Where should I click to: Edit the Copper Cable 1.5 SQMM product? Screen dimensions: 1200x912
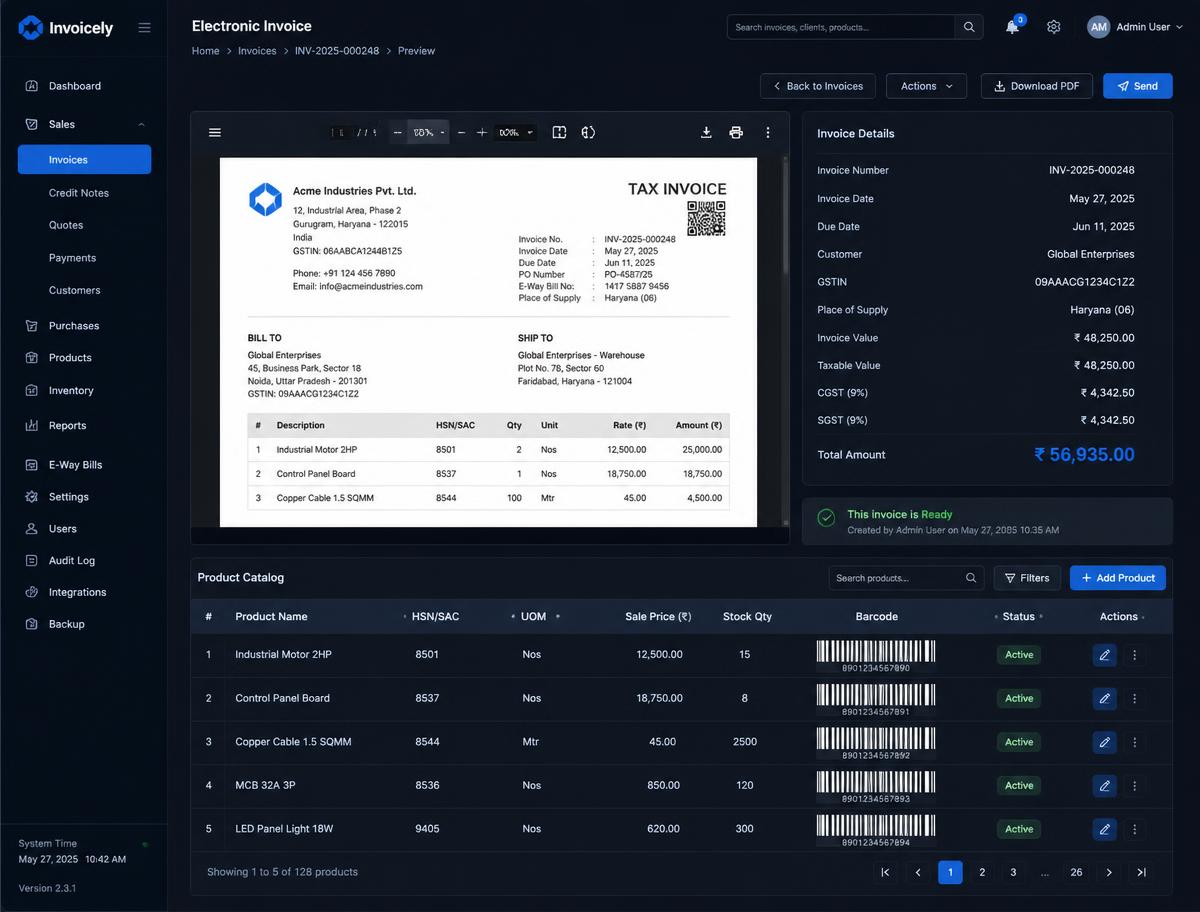[1104, 742]
